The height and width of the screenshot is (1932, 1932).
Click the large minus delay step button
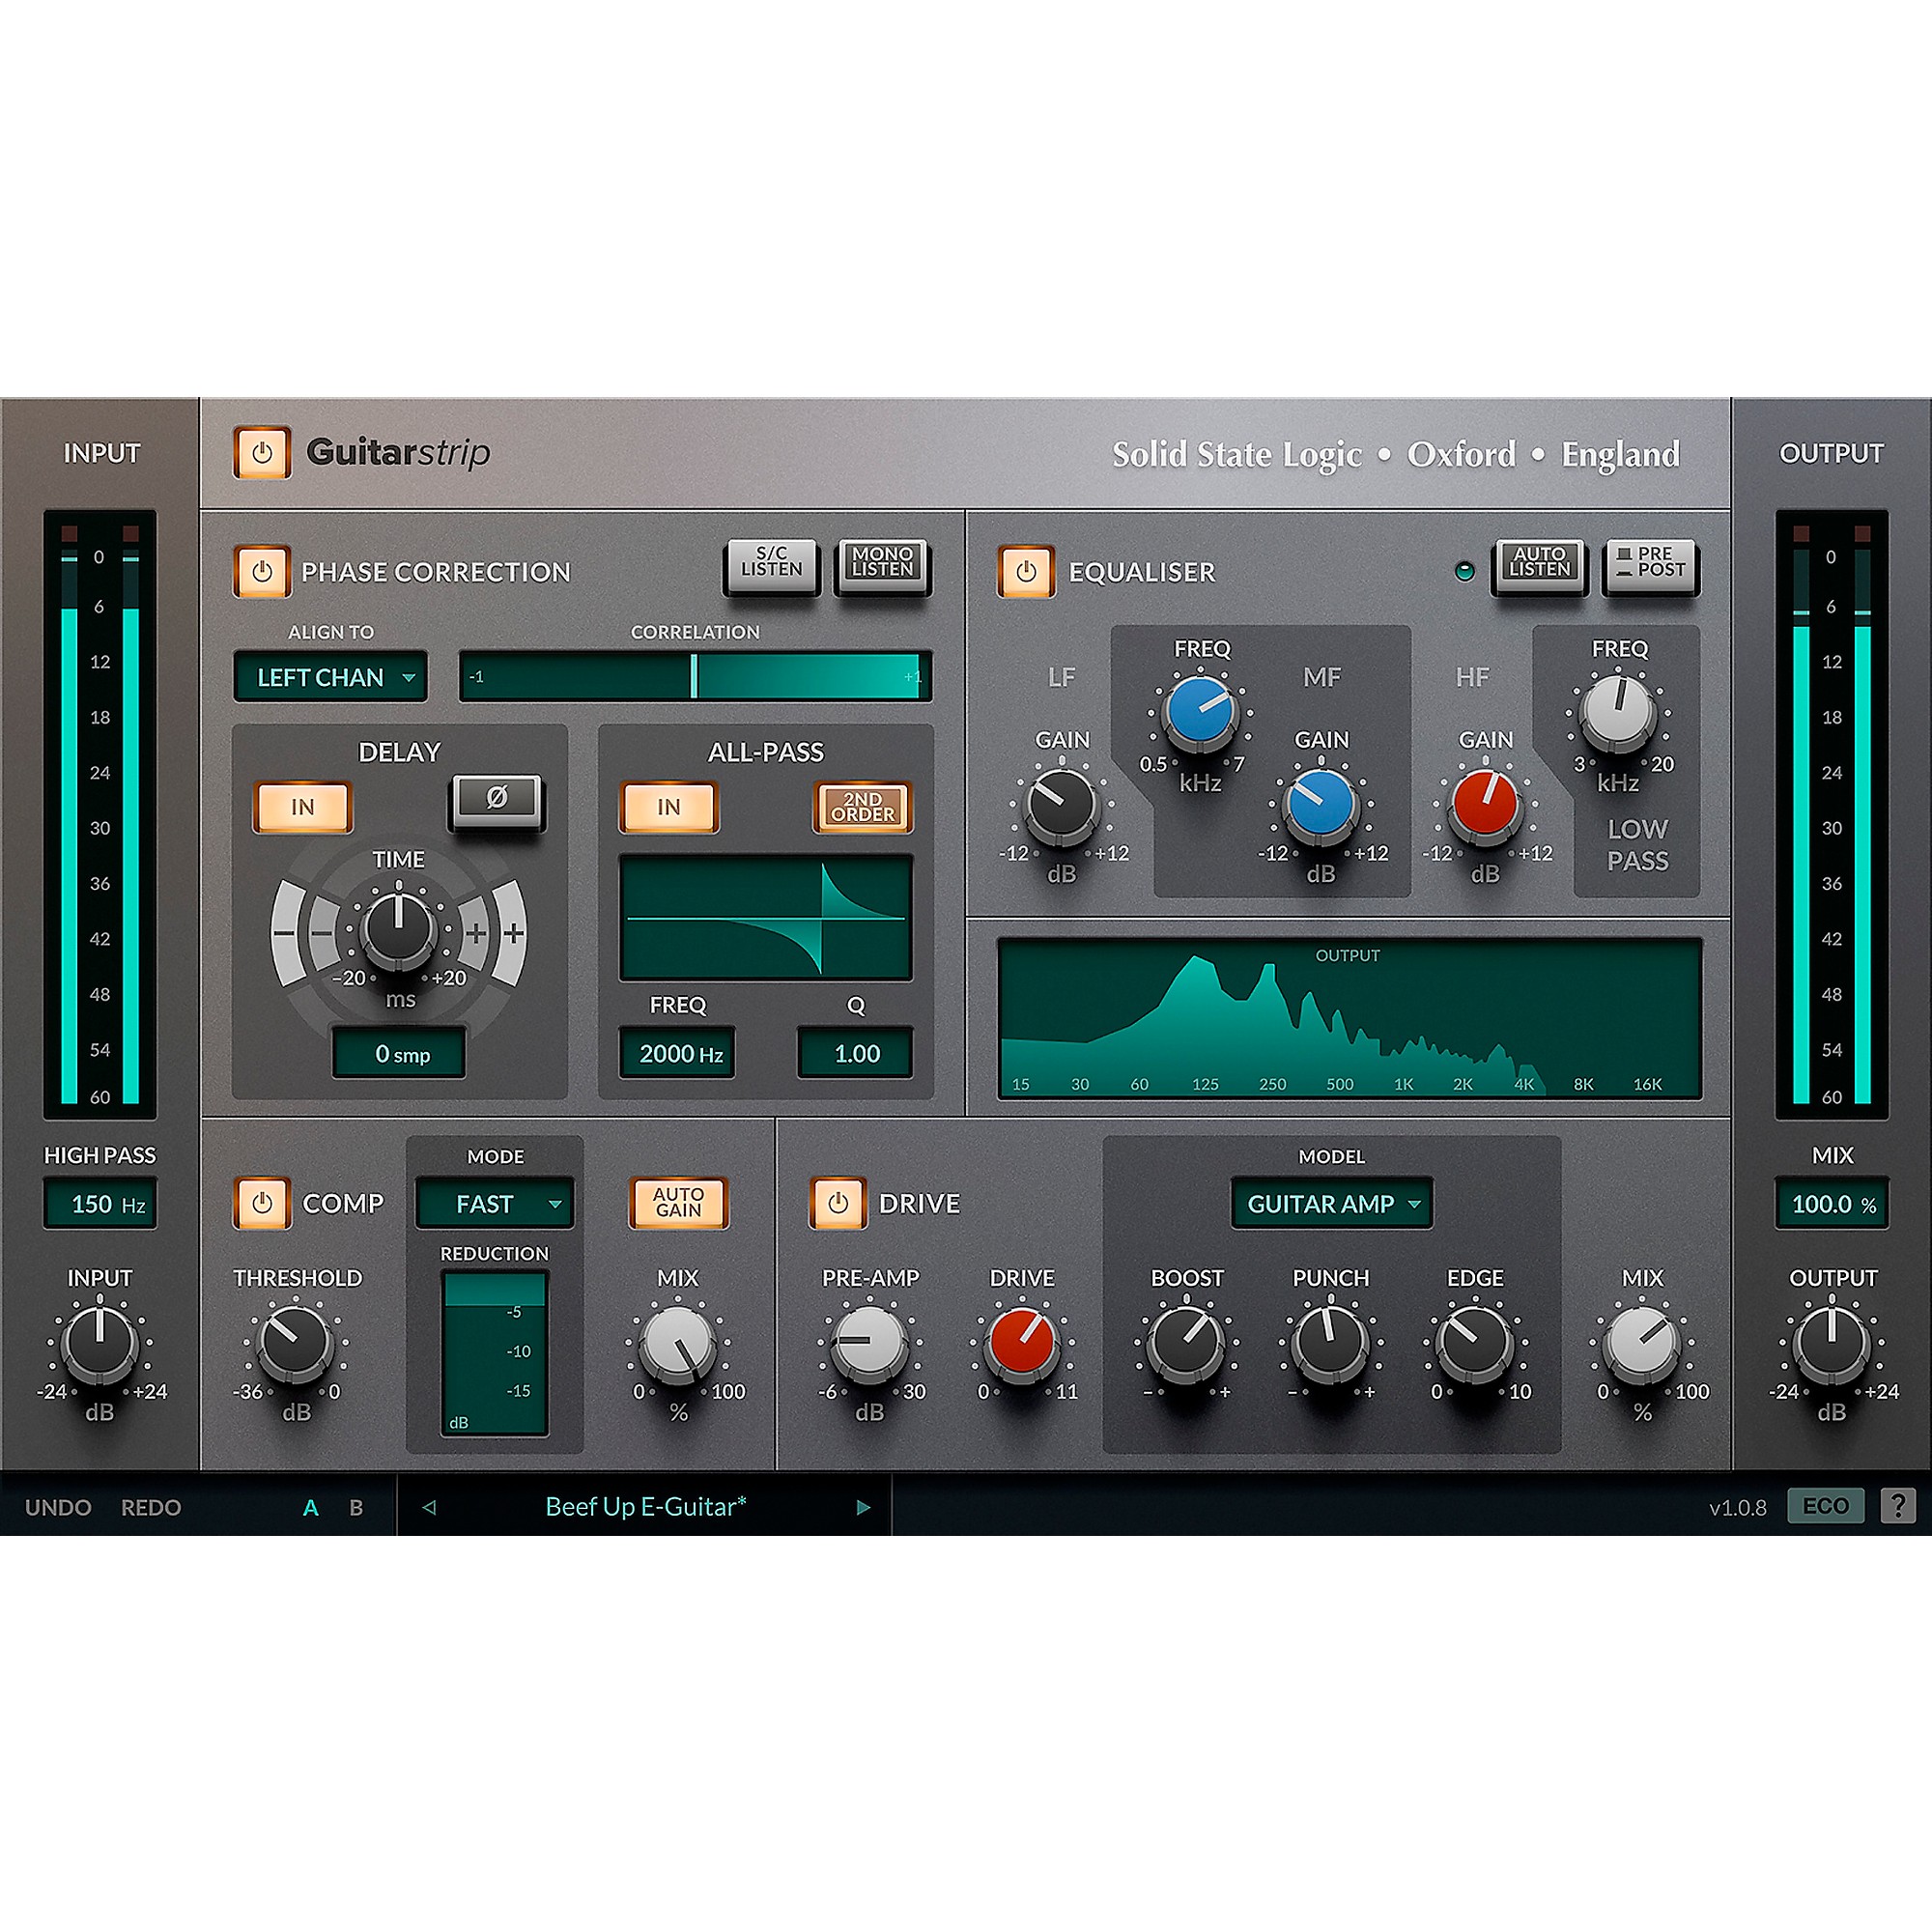pyautogui.click(x=285, y=934)
